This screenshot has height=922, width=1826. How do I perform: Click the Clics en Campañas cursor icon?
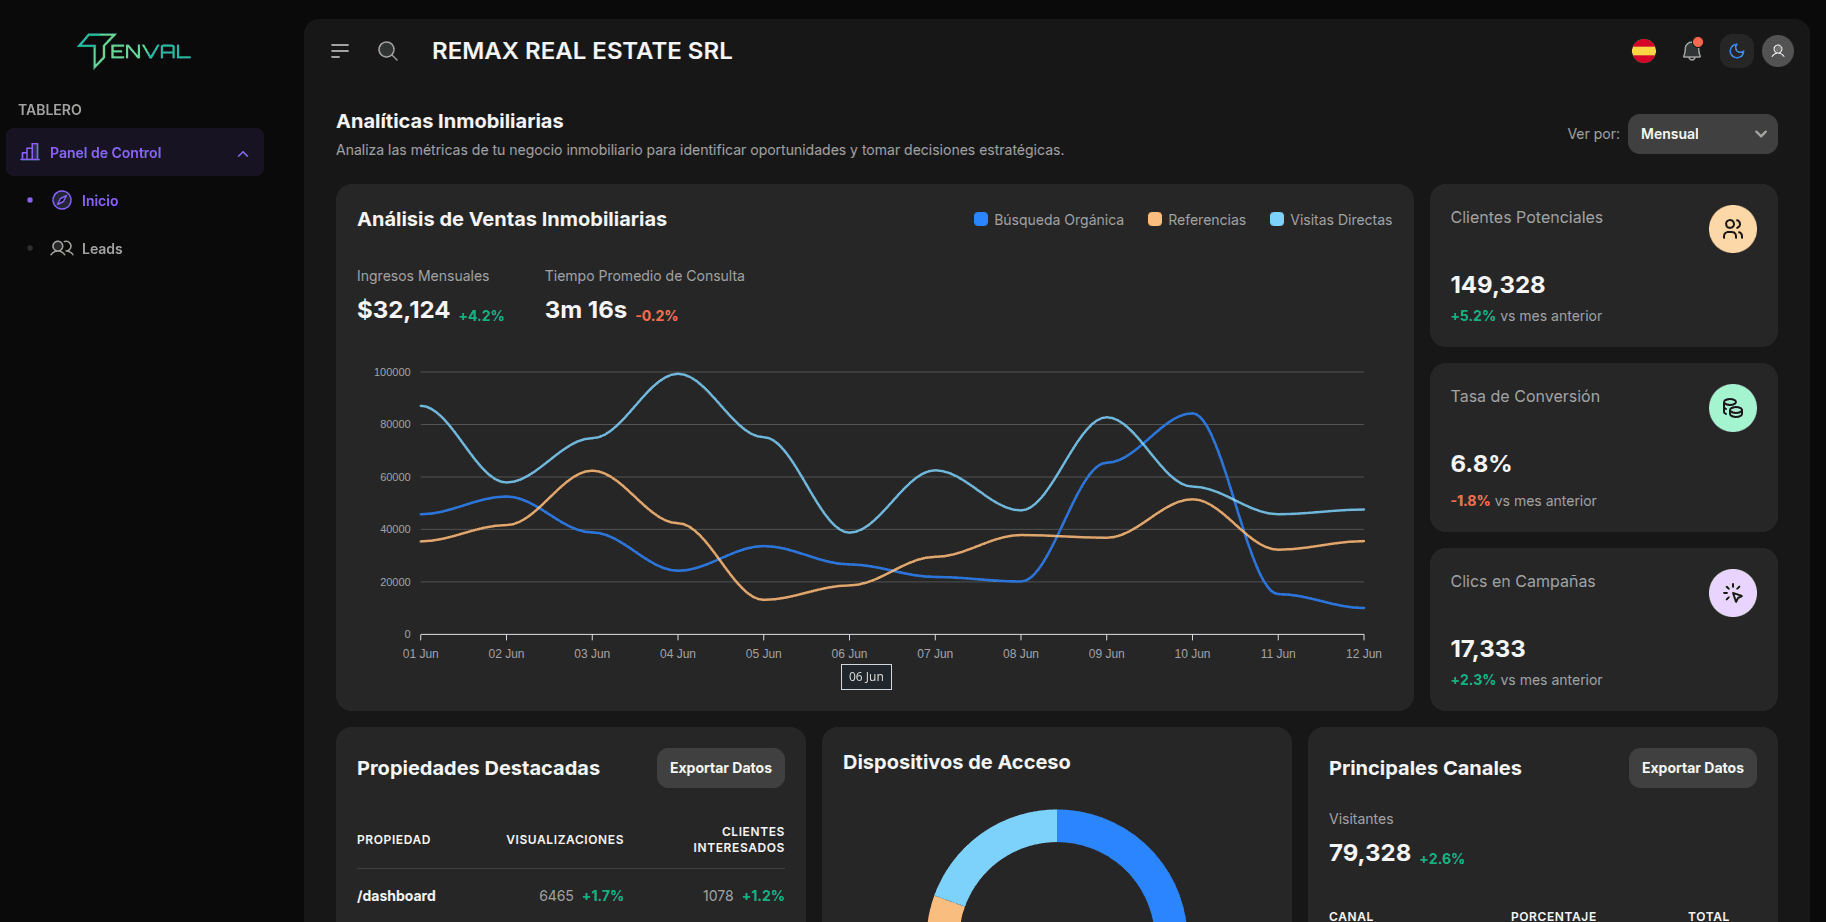pos(1733,592)
